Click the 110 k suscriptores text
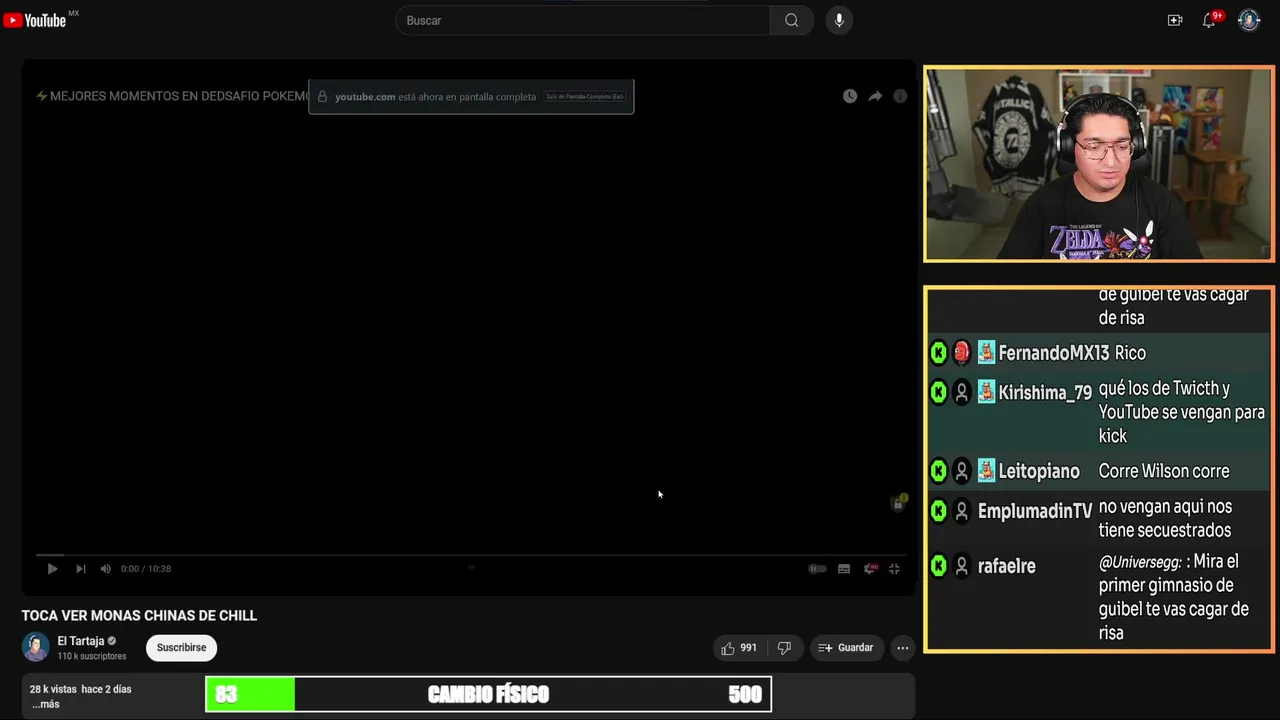The width and height of the screenshot is (1280, 720). [92, 656]
